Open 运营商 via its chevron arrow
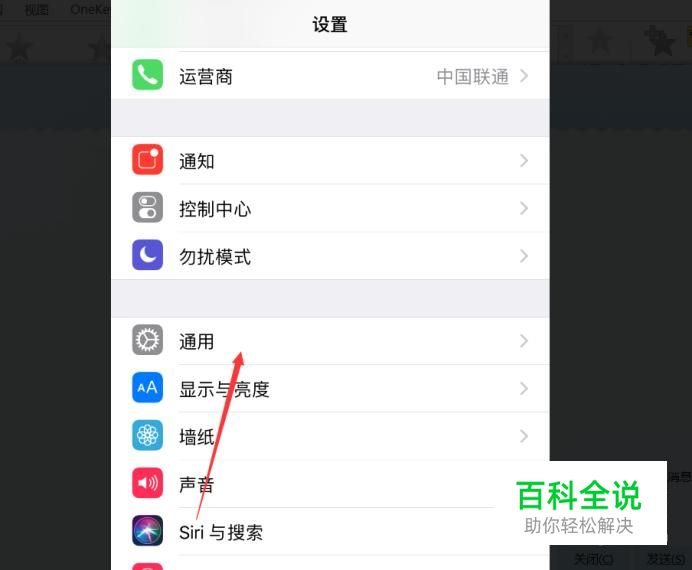 524,76
